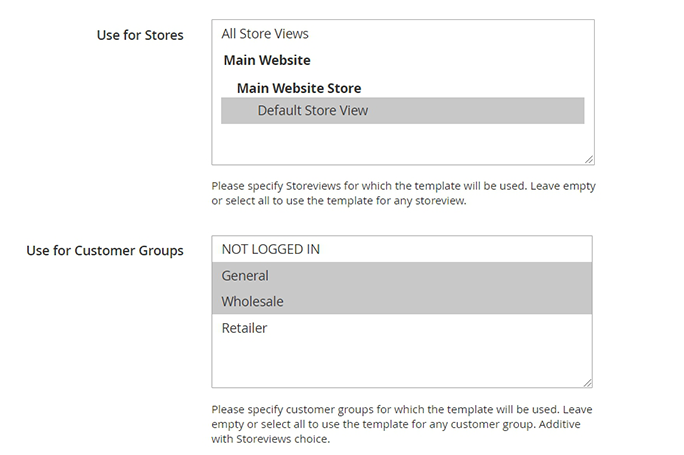Click the 'Additive with Storeviews choice' line
Viewport: 684px width, 455px height.
[x=270, y=438]
